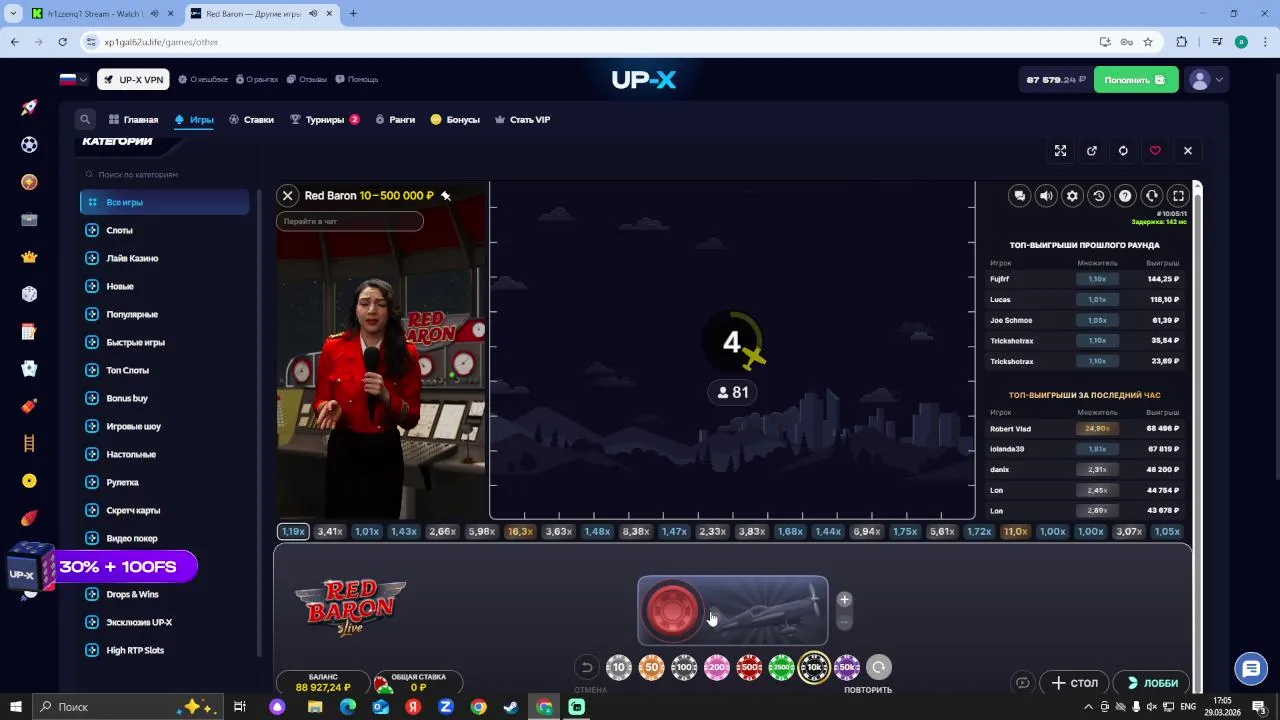This screenshot has height=720, width=1280.
Task: Reload the game via refresh icon
Action: tap(1123, 151)
